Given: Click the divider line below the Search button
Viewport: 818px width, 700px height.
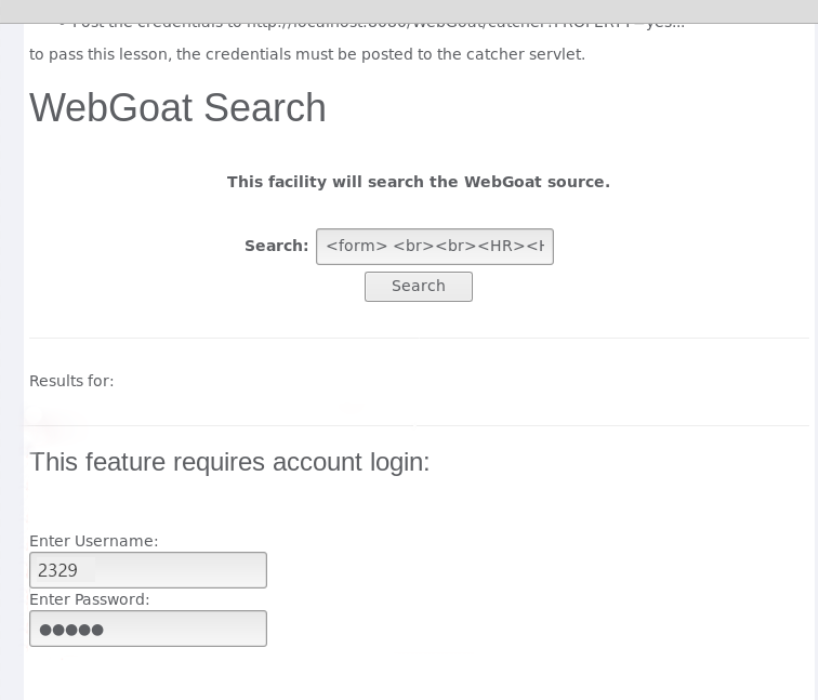Looking at the screenshot, I should point(419,338).
